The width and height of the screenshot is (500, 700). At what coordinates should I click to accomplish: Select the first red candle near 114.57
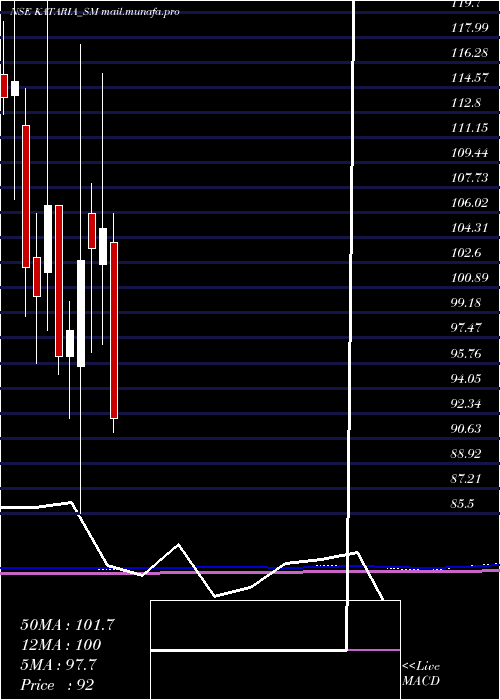pos(4,86)
